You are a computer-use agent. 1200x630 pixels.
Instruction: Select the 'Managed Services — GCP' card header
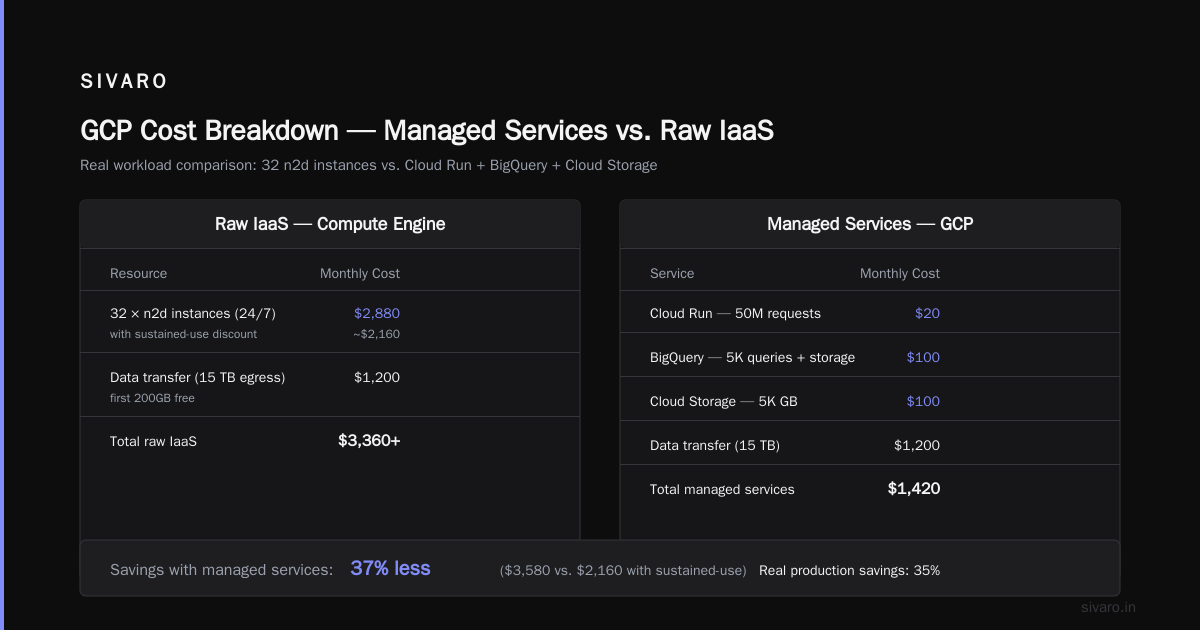click(x=870, y=224)
